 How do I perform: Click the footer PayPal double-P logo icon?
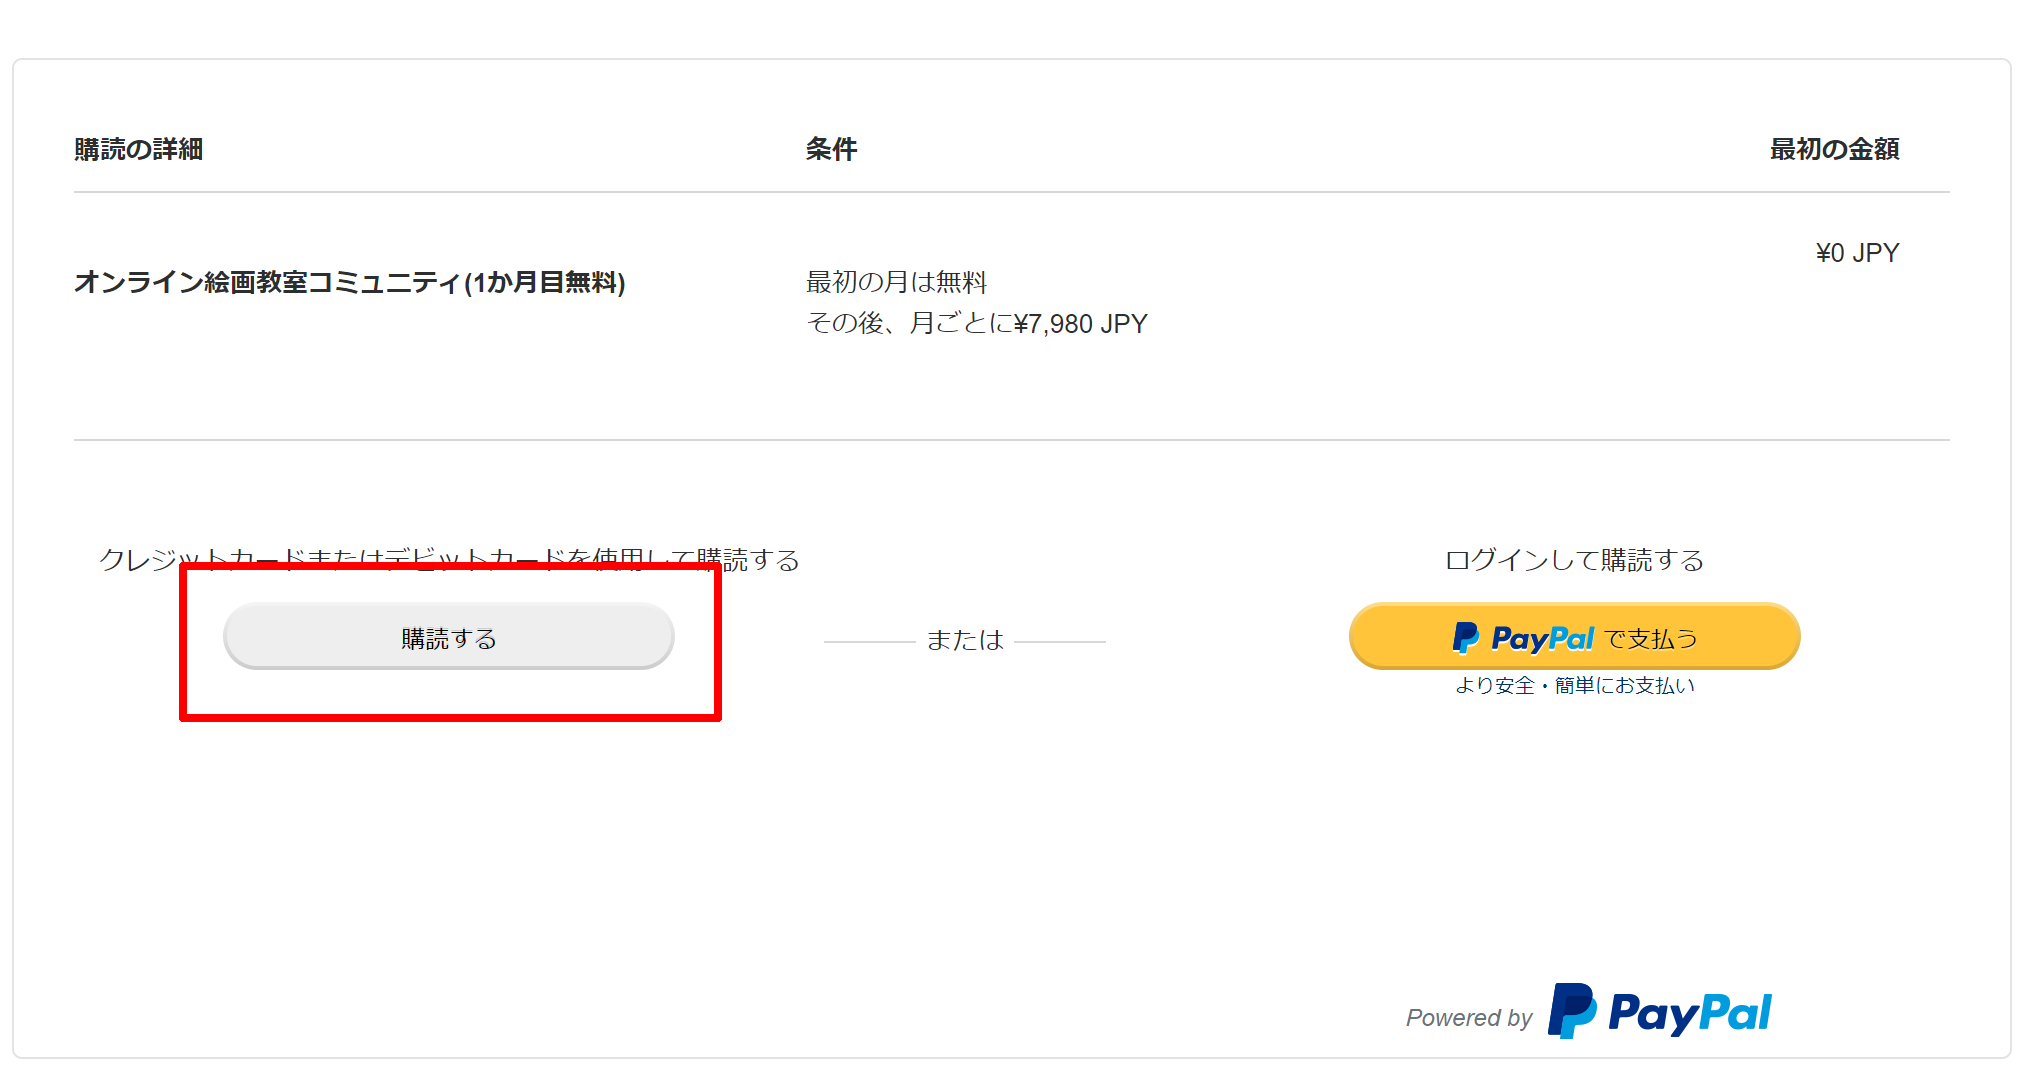click(x=1571, y=1011)
